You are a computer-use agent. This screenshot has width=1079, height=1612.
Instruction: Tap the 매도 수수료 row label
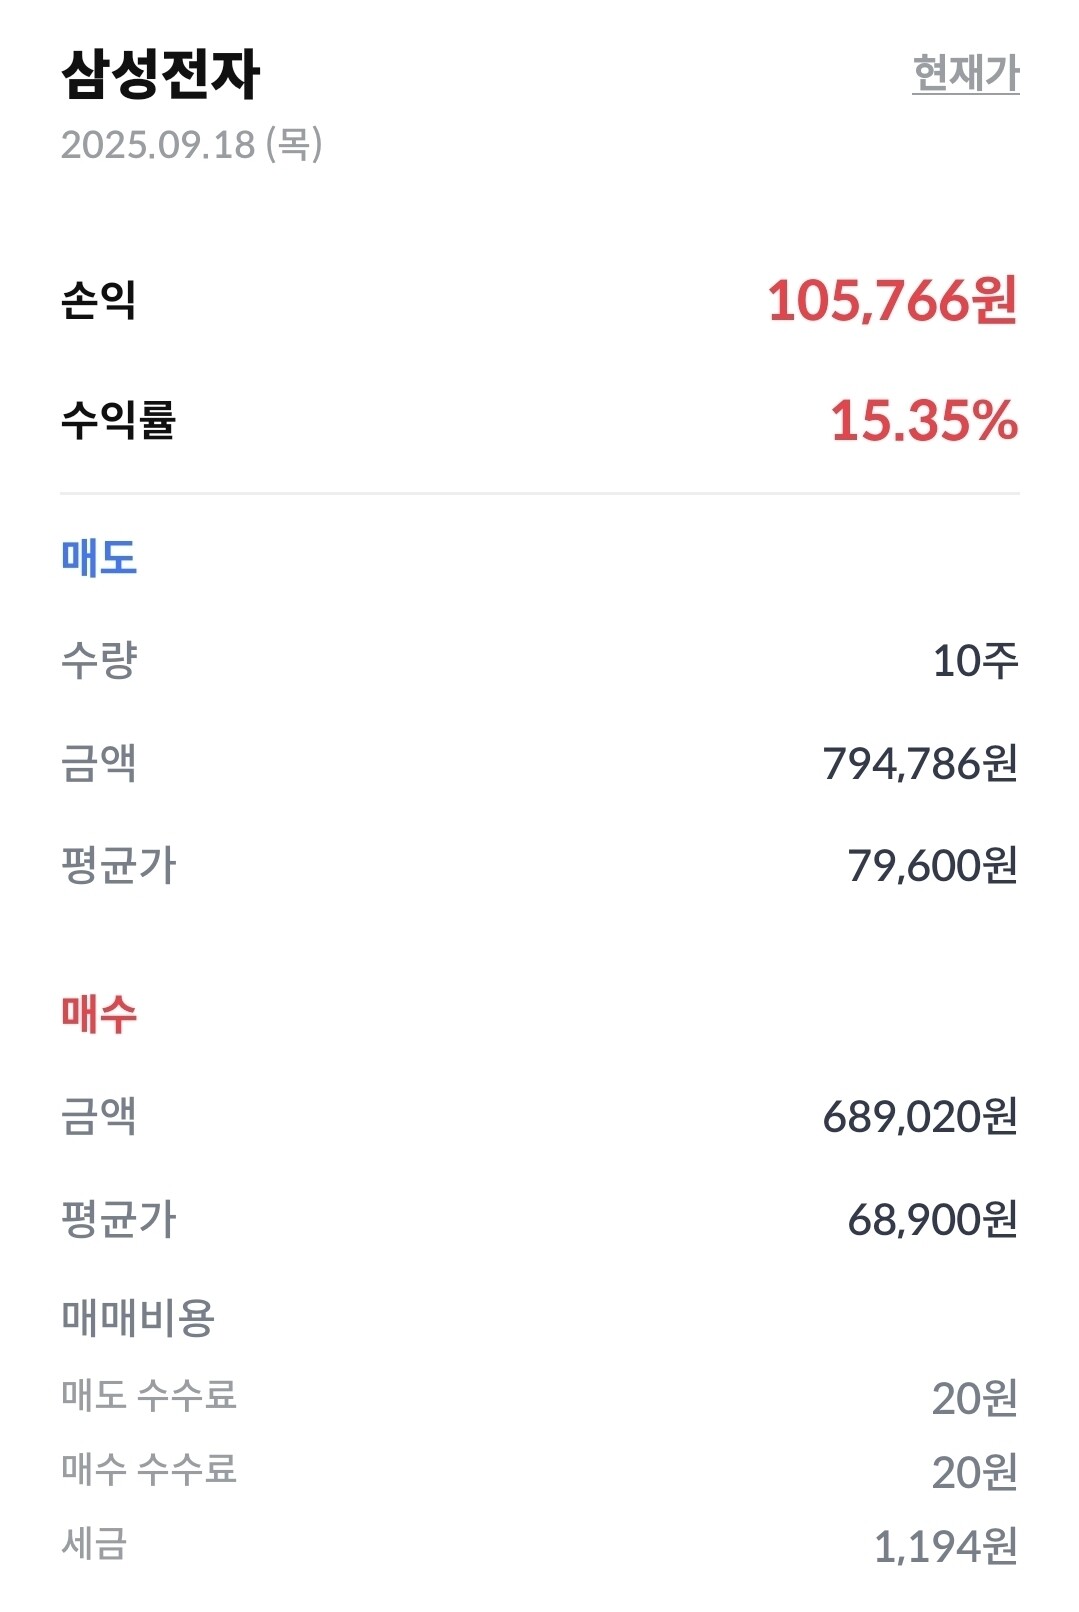[x=149, y=1395]
